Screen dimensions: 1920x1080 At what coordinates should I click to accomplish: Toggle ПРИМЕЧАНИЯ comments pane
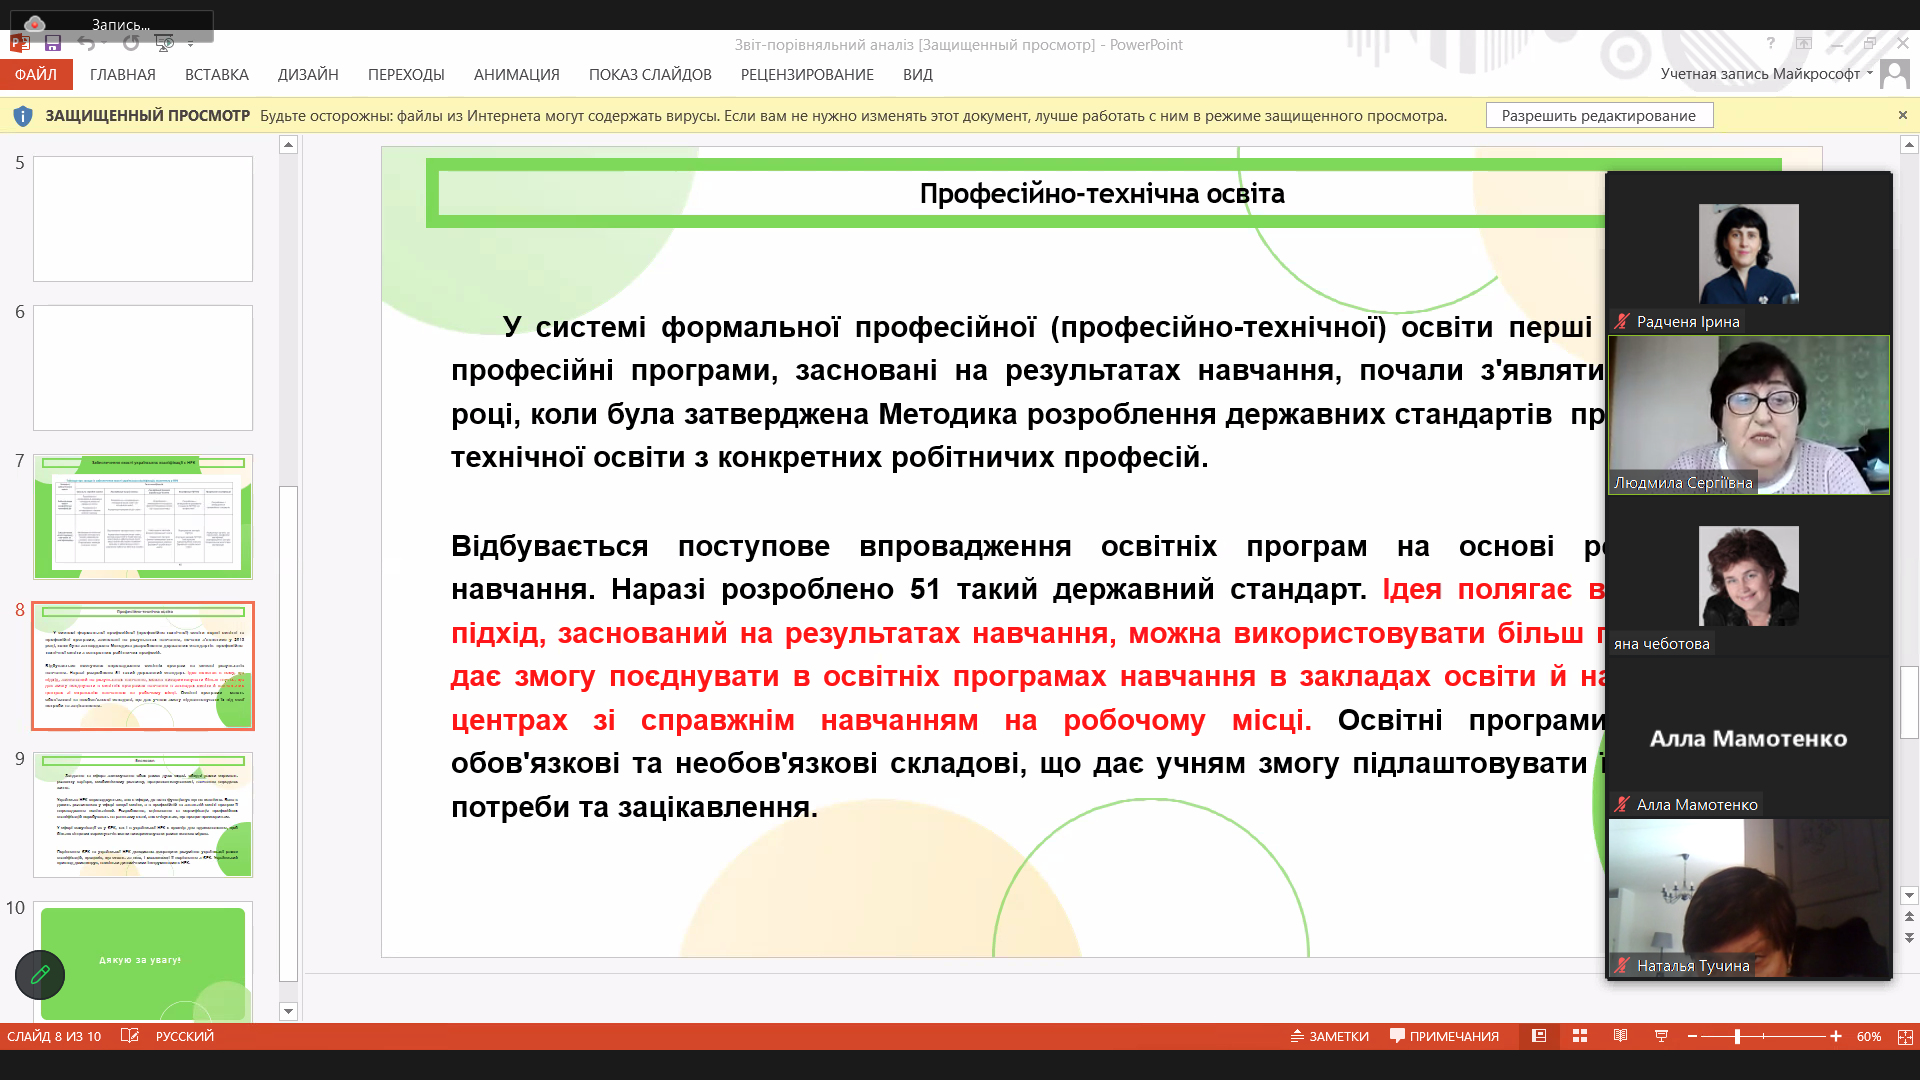pyautogui.click(x=1444, y=1036)
